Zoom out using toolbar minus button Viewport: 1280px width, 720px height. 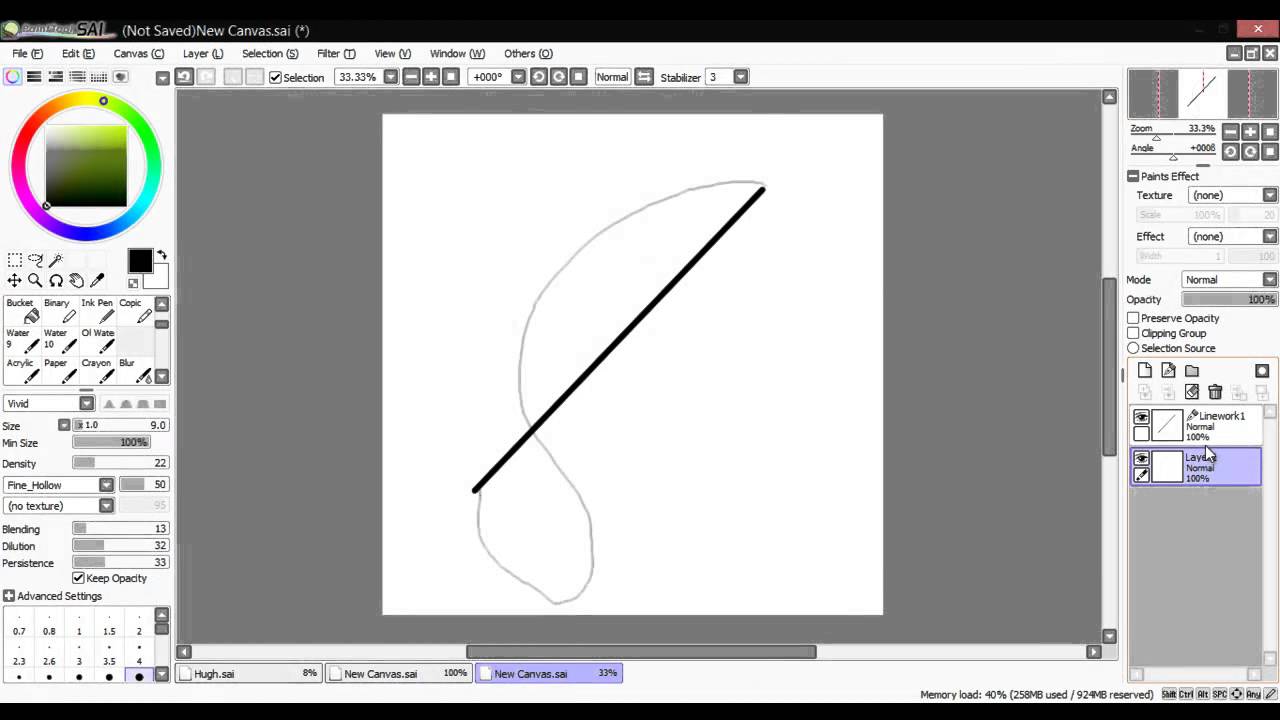click(411, 77)
